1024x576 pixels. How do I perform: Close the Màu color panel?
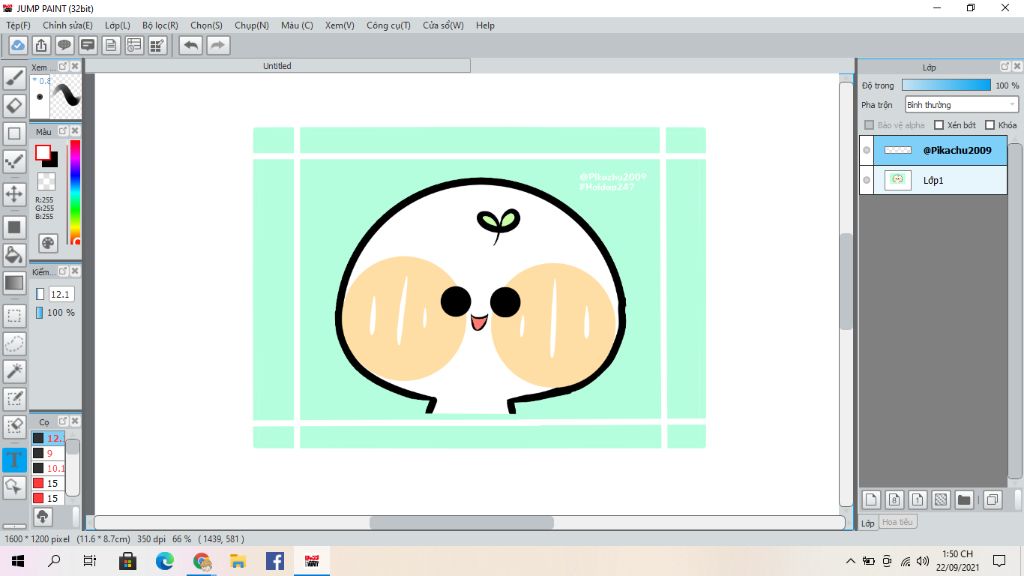click(75, 131)
